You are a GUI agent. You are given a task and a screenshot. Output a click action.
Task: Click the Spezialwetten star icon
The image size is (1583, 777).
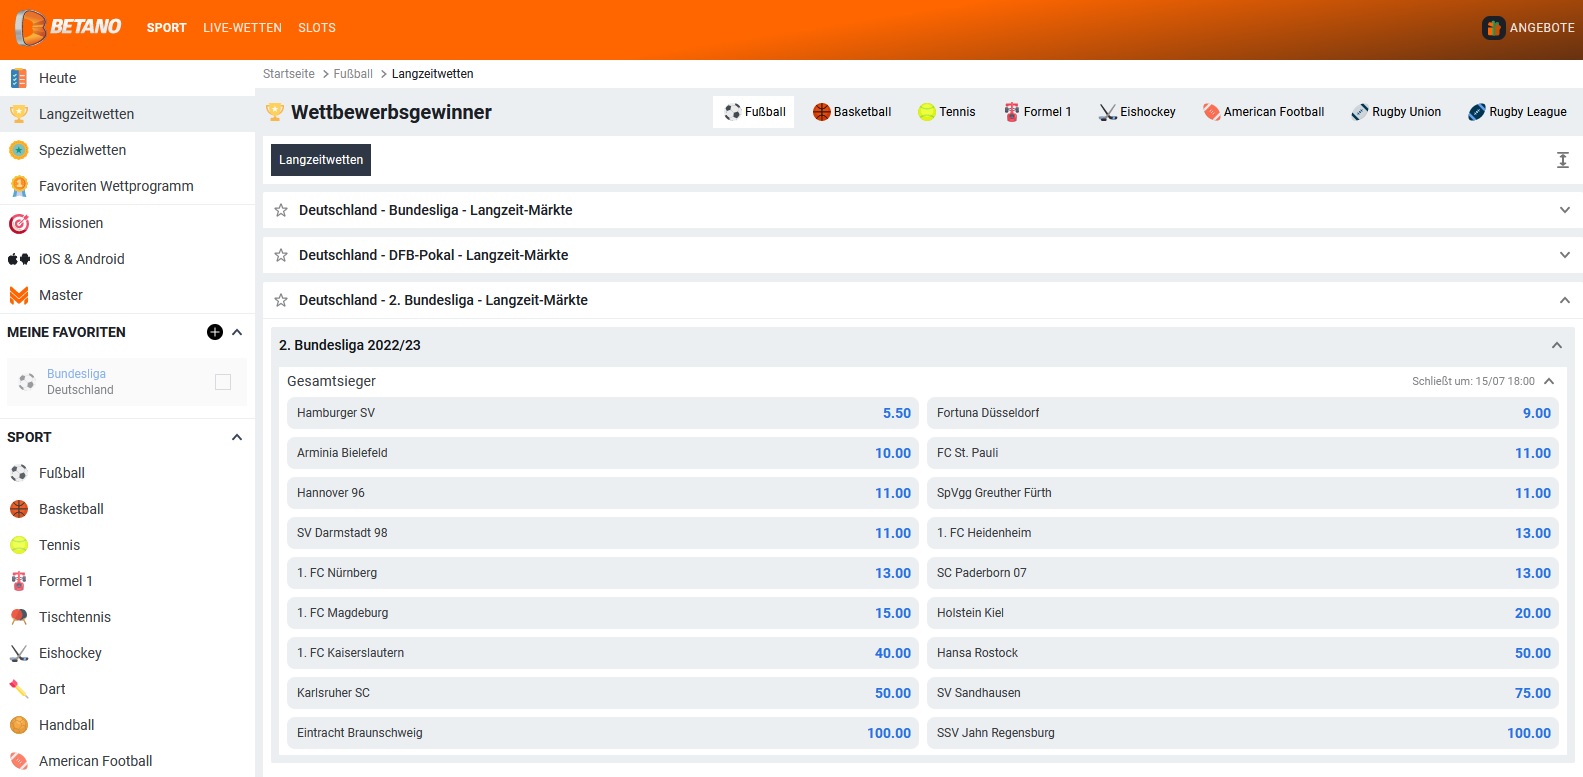[x=19, y=150]
